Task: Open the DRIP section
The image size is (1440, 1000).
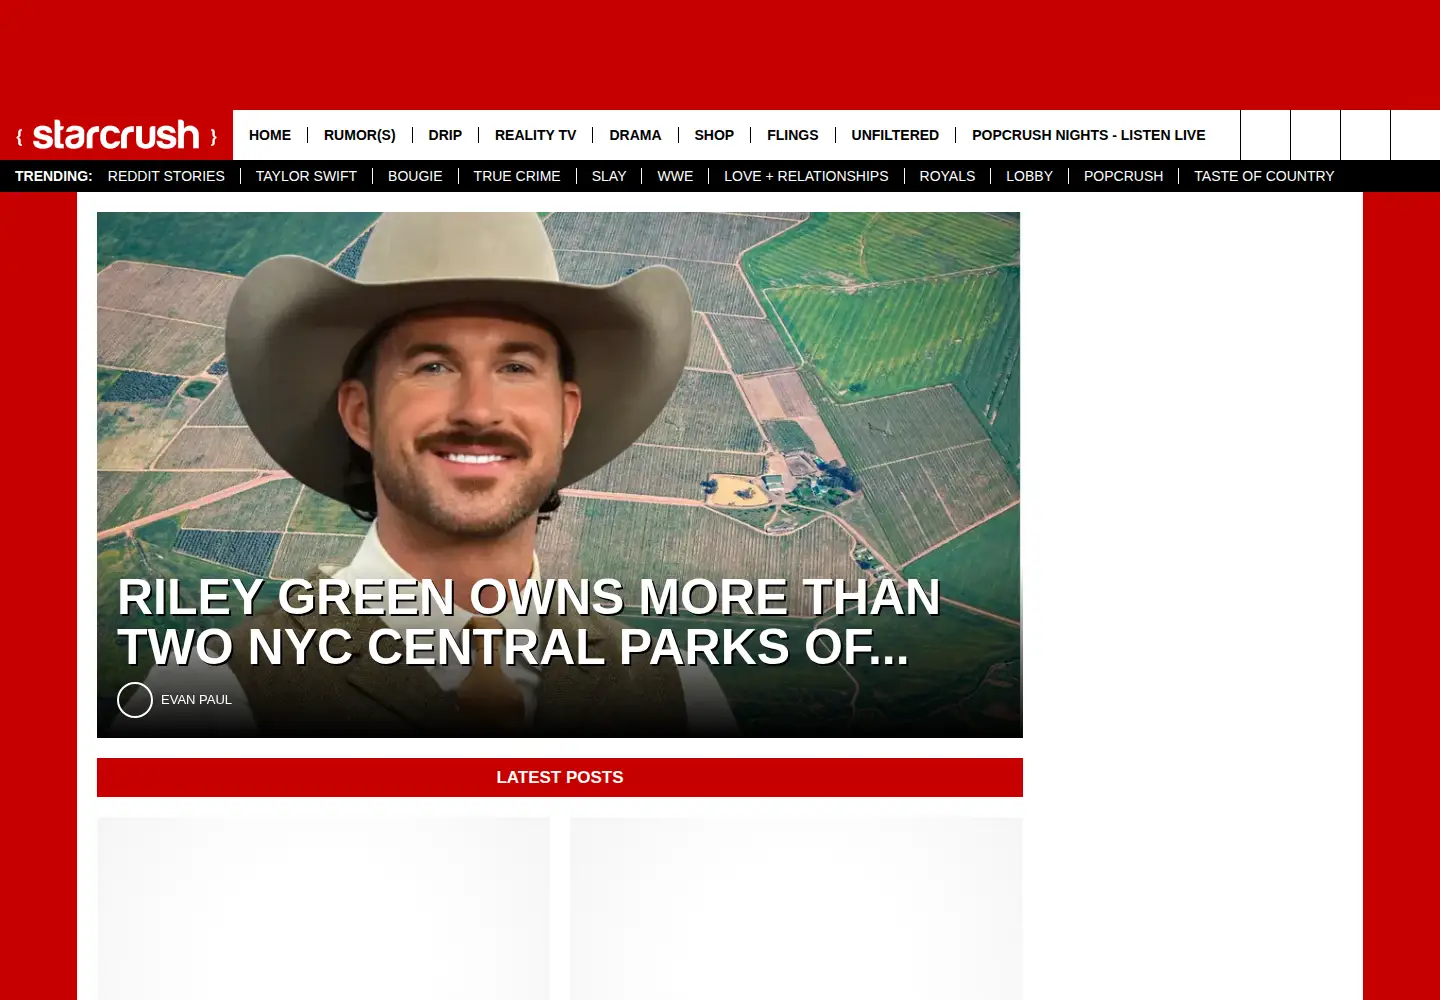Action: tap(445, 135)
